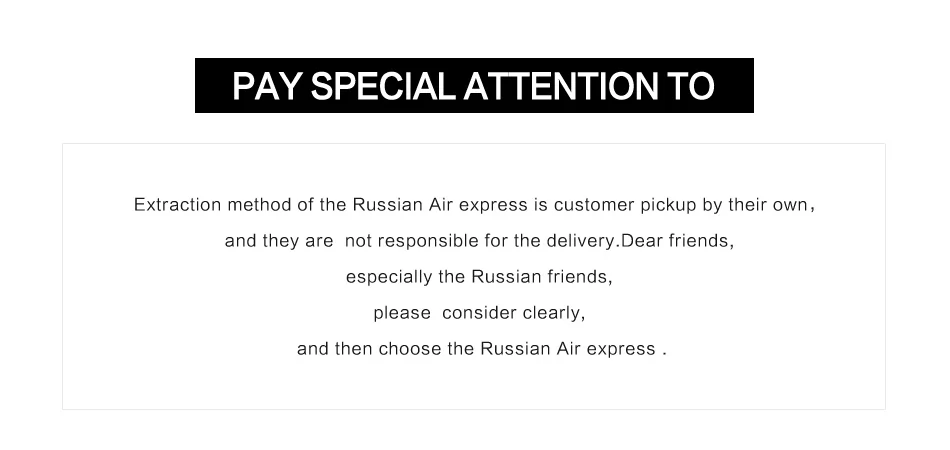Image resolution: width=950 pixels, height=450 pixels.
Task: Click 'customer pickup by their own' text
Action: pos(680,205)
